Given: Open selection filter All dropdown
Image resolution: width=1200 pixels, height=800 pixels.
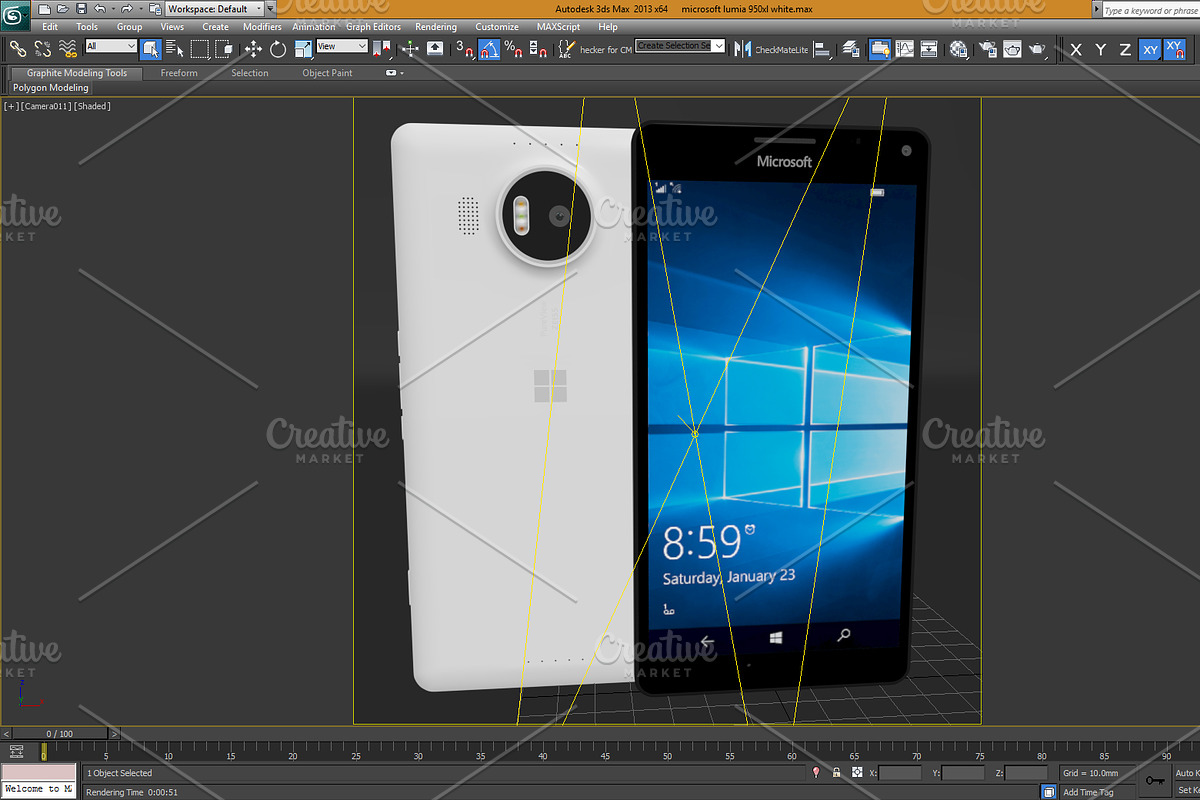Looking at the screenshot, I should [x=111, y=46].
